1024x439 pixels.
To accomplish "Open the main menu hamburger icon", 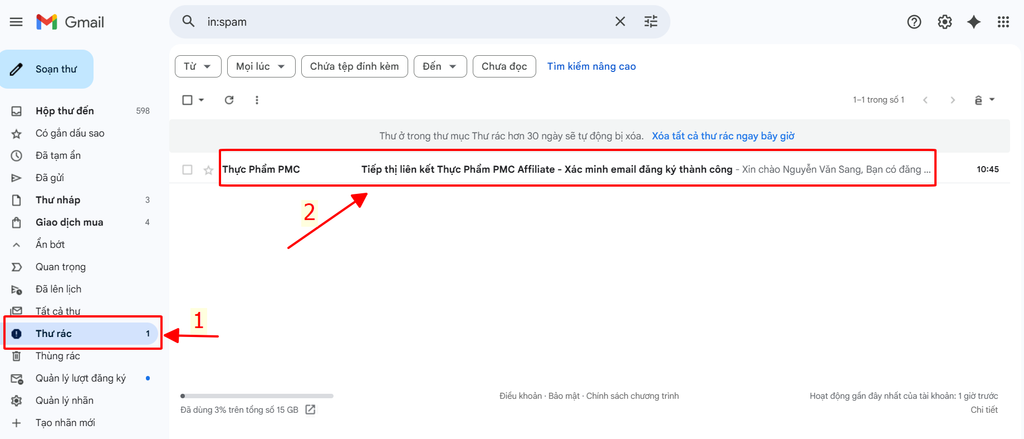I will (16, 22).
